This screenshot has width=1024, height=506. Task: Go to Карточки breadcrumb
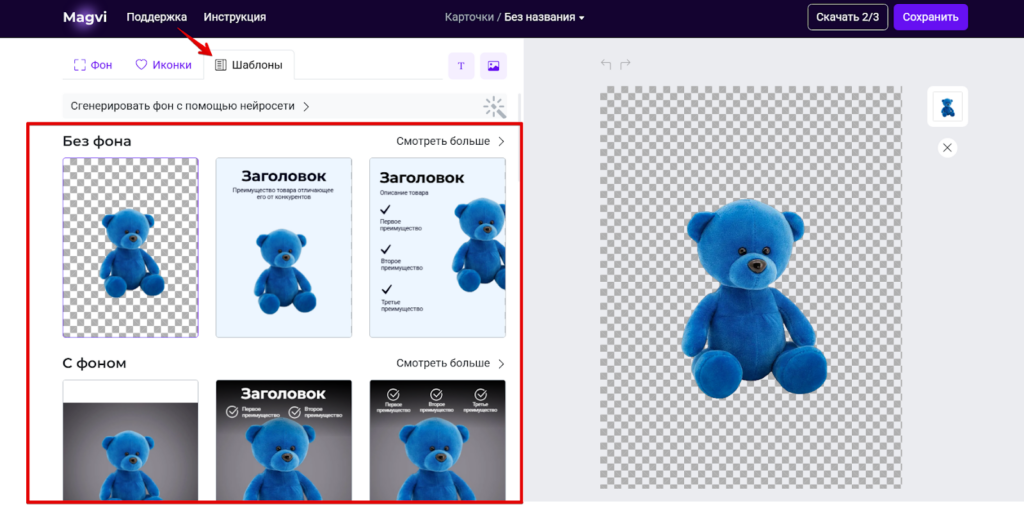[x=470, y=18]
